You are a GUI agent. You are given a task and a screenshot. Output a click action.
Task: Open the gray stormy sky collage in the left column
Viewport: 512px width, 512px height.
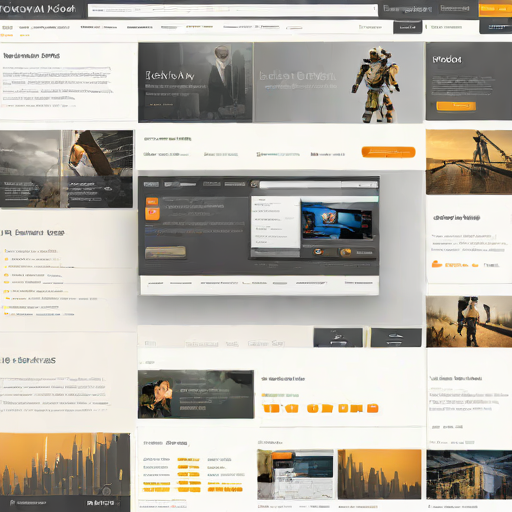66,169
